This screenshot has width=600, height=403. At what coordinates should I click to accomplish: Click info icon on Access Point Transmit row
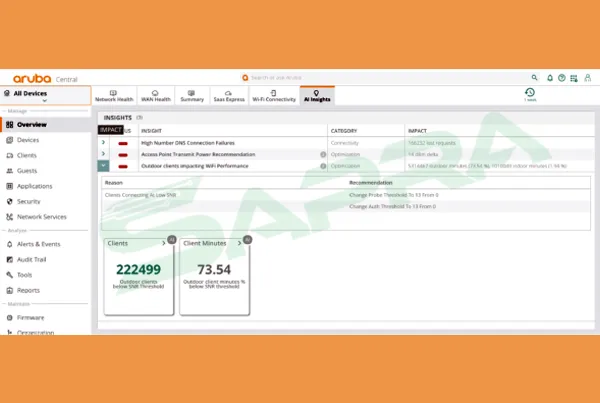coord(323,154)
